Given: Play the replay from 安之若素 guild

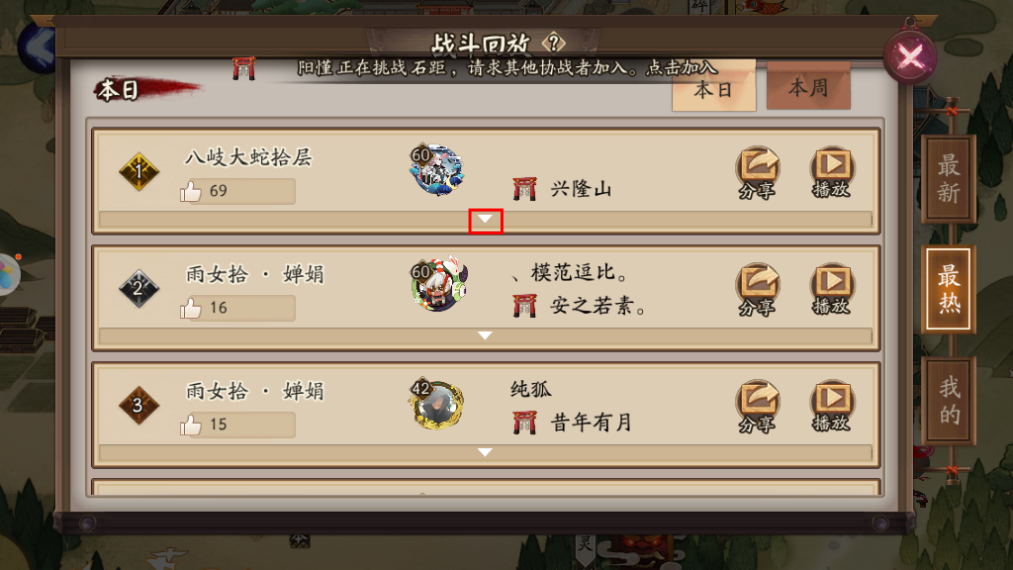Looking at the screenshot, I should point(831,289).
